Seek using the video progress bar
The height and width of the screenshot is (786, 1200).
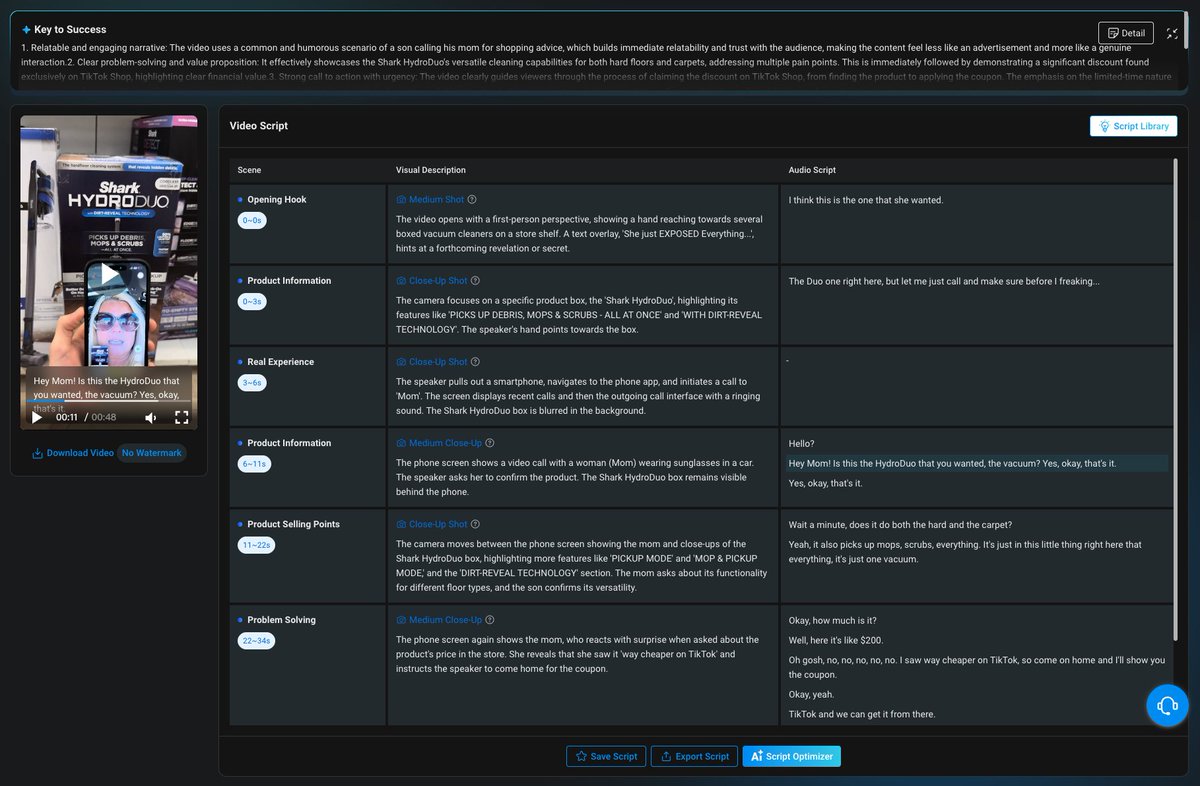(x=109, y=402)
